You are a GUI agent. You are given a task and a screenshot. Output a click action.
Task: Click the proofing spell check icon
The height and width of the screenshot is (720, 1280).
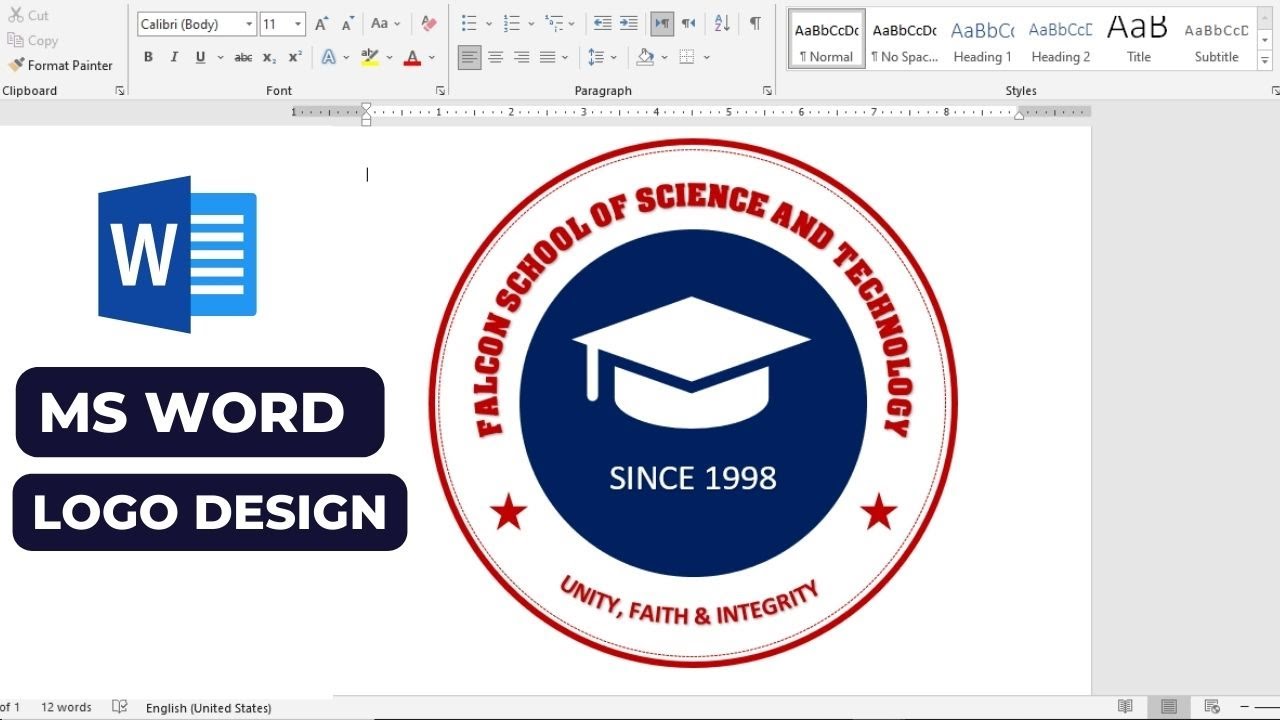click(x=120, y=707)
